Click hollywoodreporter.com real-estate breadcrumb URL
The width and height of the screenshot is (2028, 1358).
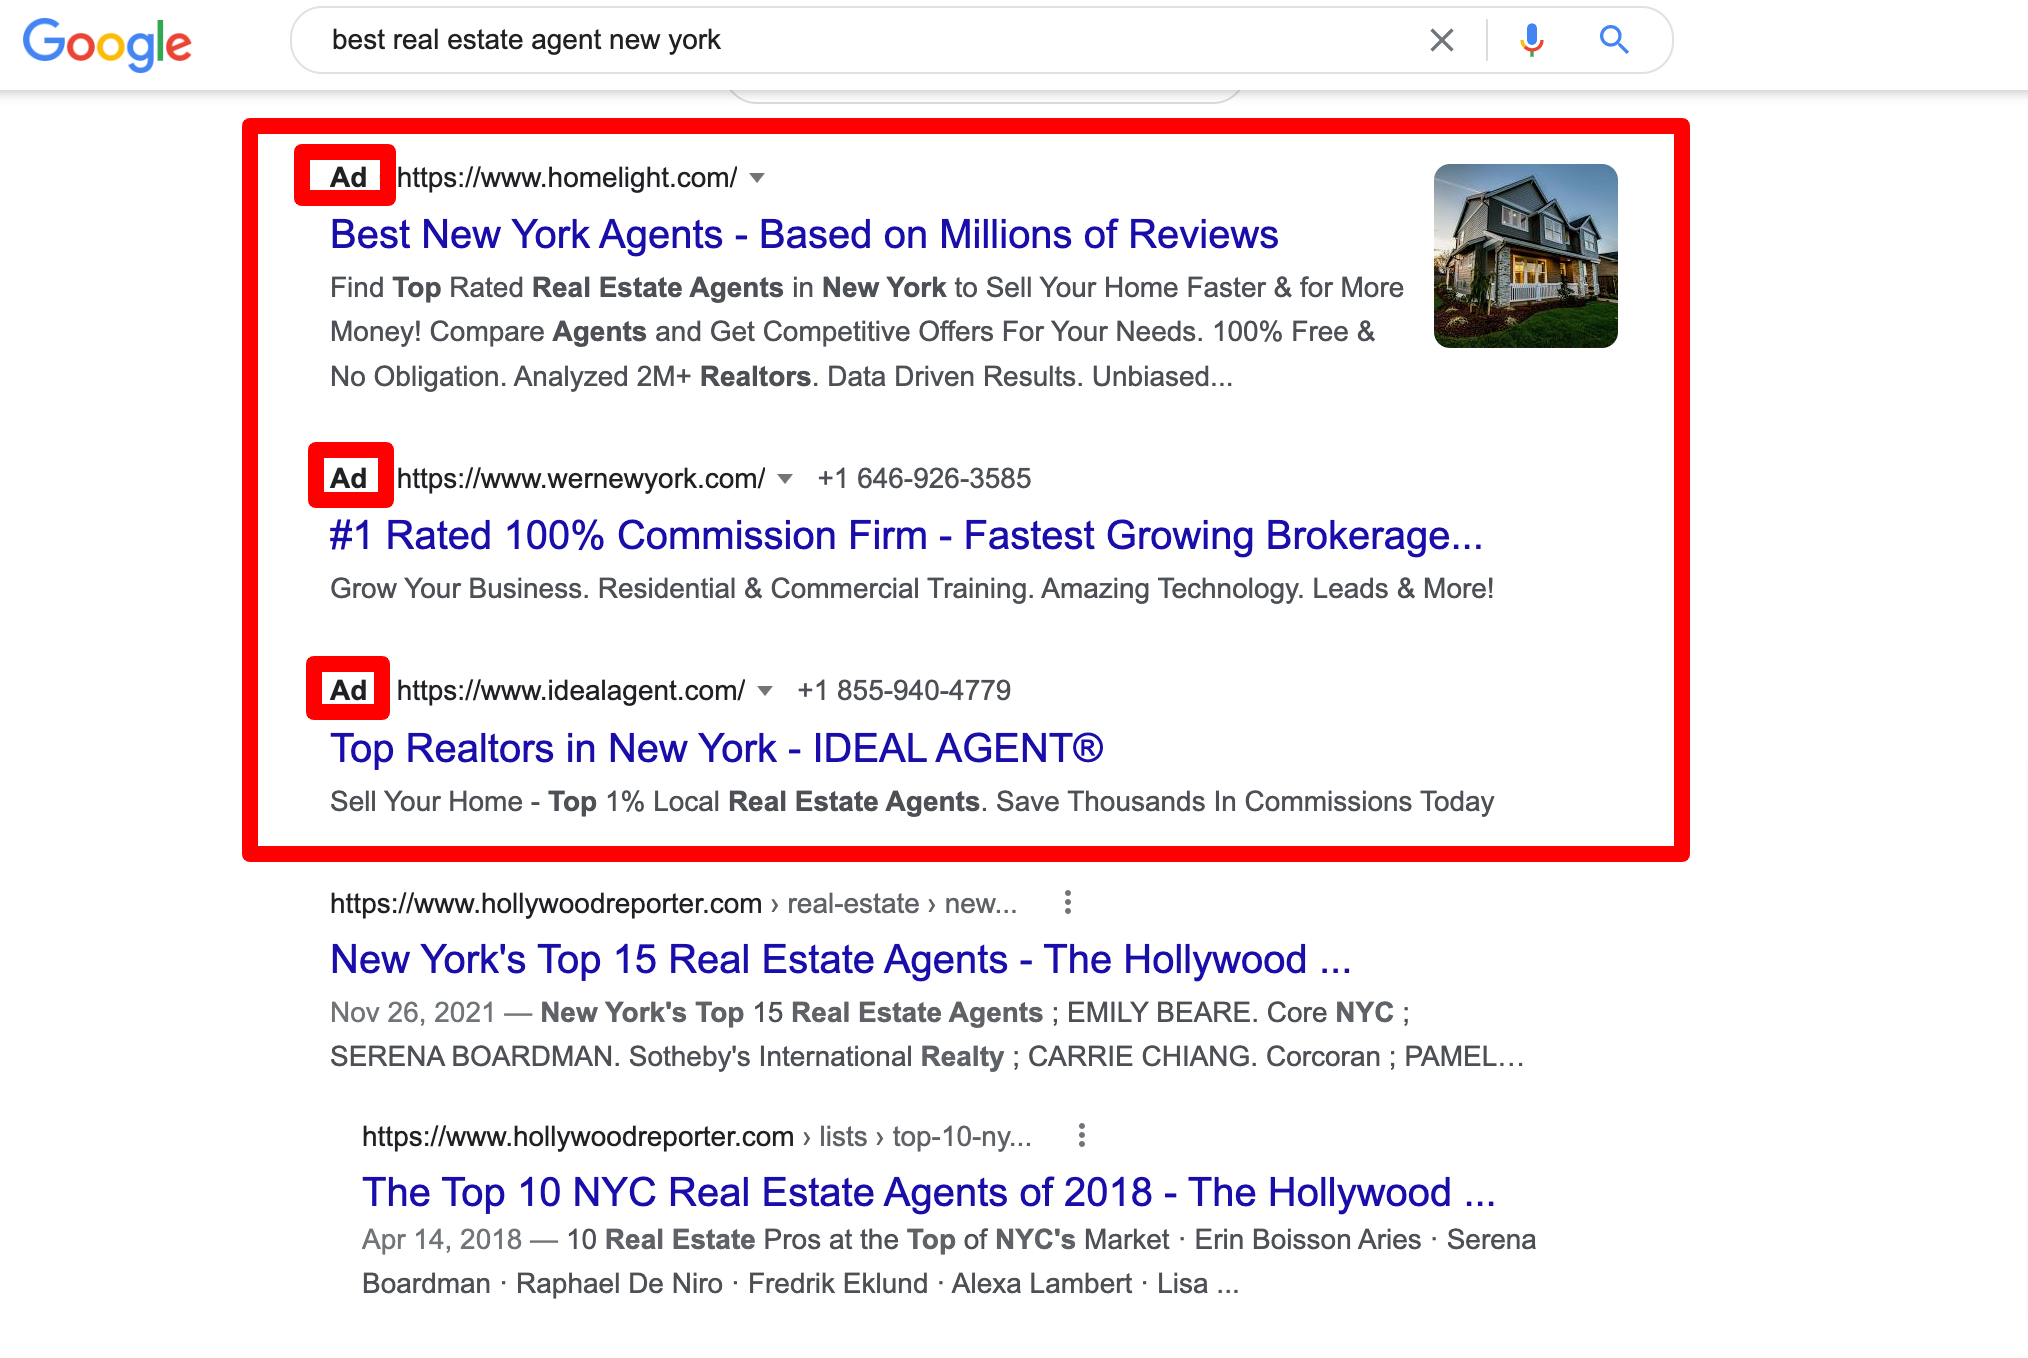[x=673, y=904]
